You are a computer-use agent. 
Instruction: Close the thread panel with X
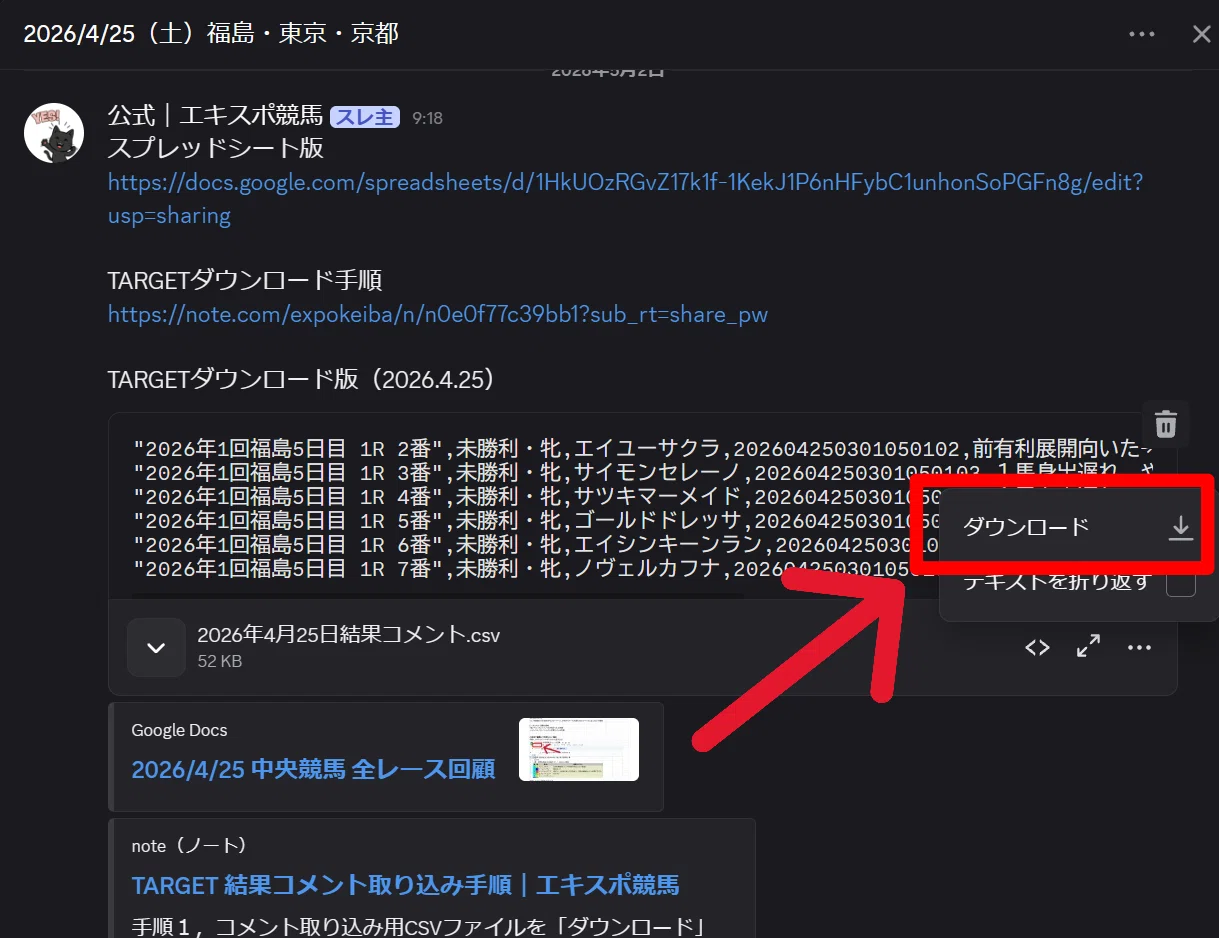1202,34
